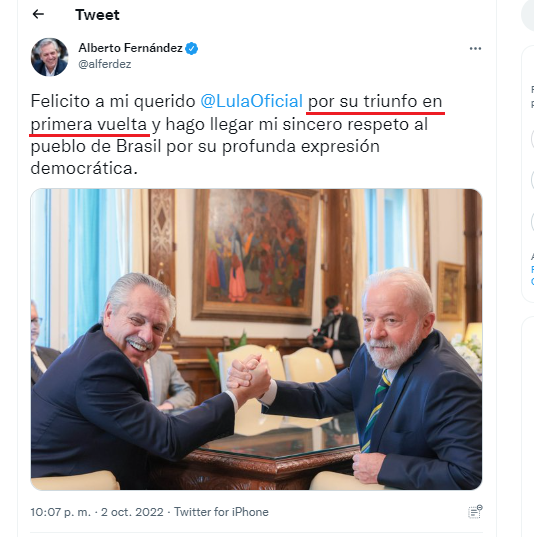
Task: Focus the partially visible search field
Action: 528,14
